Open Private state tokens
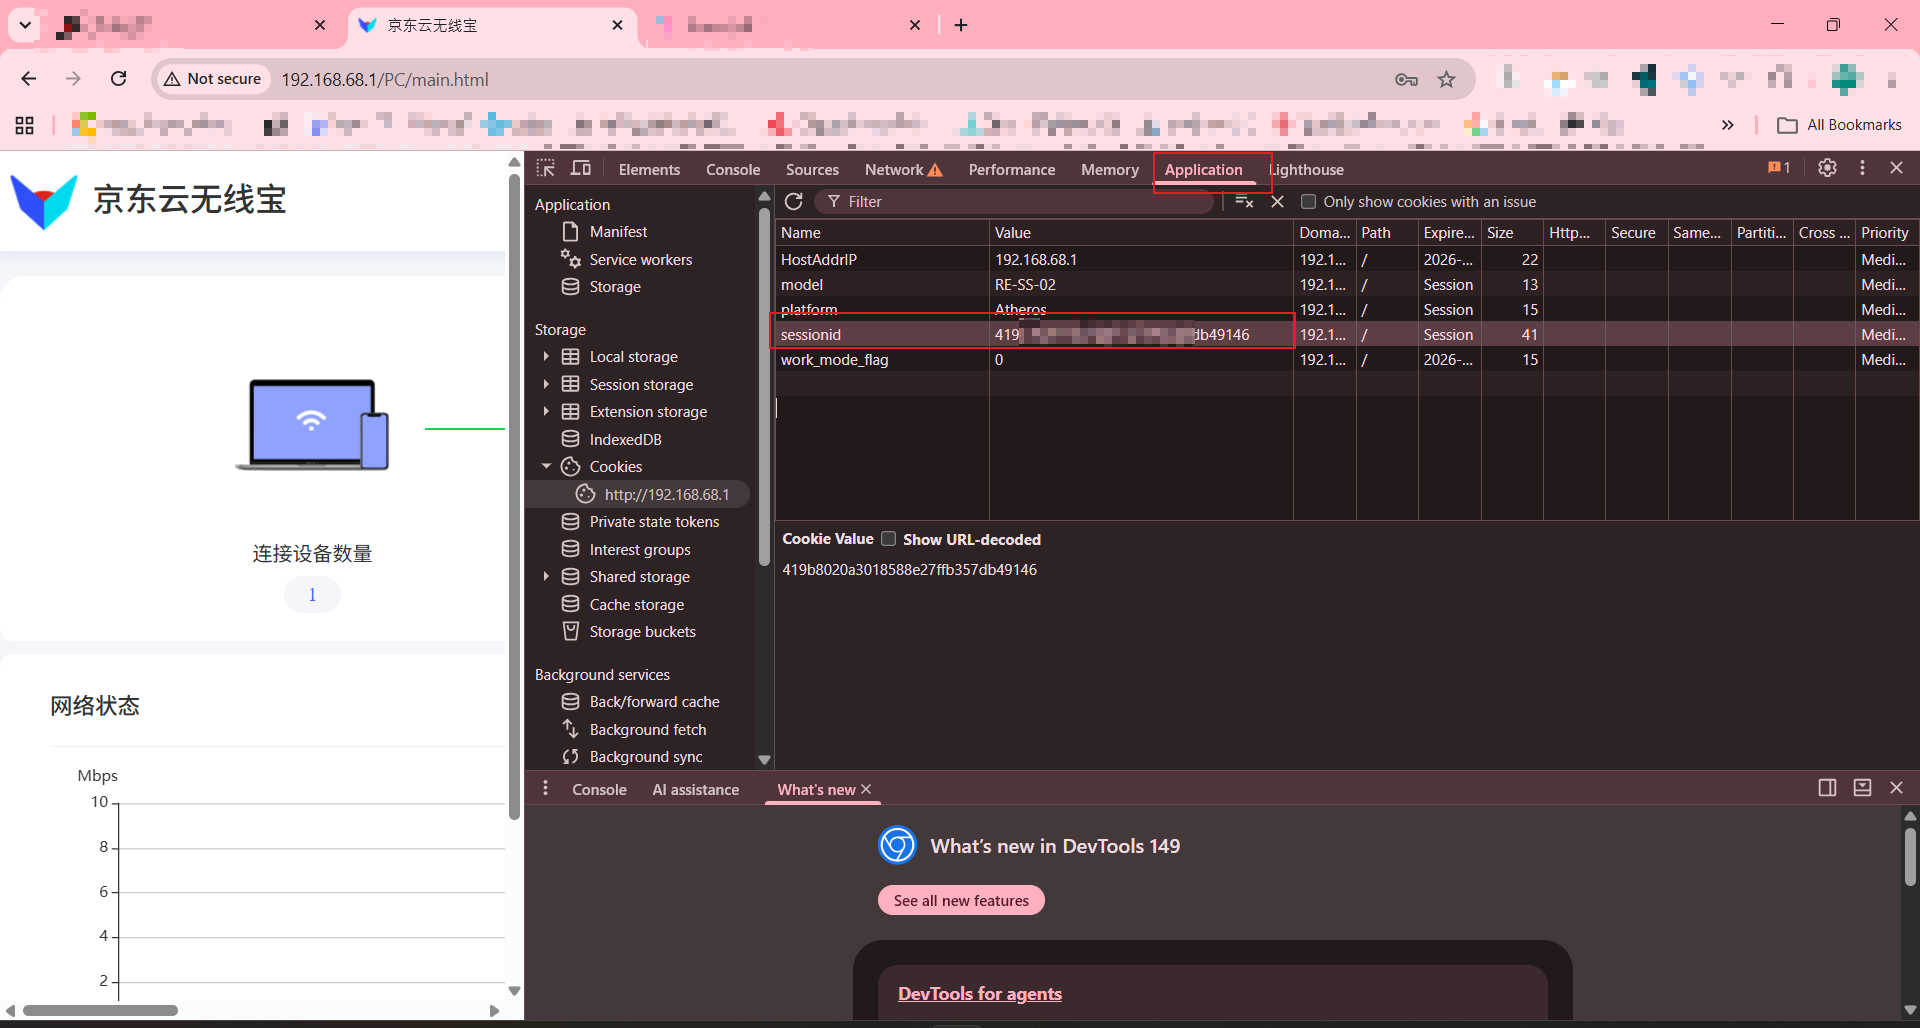The width and height of the screenshot is (1920, 1028). [654, 521]
